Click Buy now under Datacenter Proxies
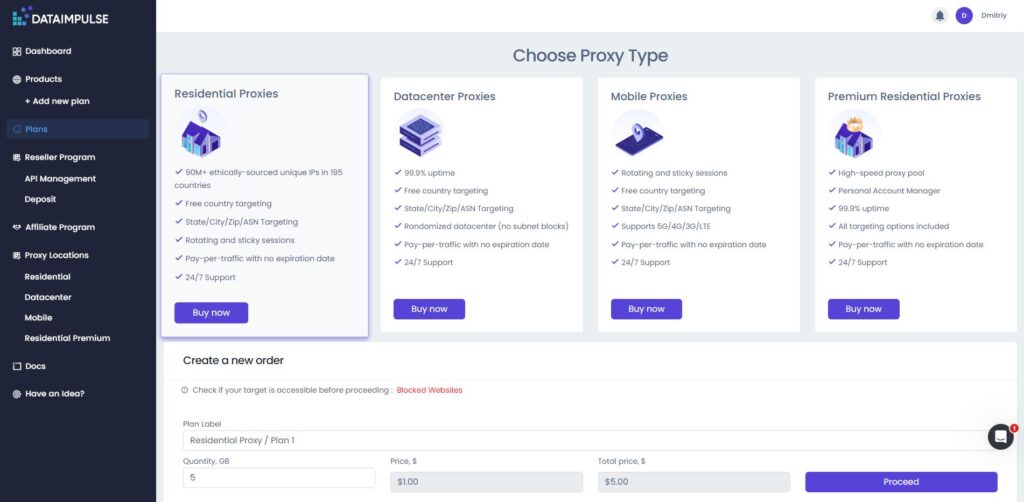Image resolution: width=1024 pixels, height=502 pixels. click(429, 309)
